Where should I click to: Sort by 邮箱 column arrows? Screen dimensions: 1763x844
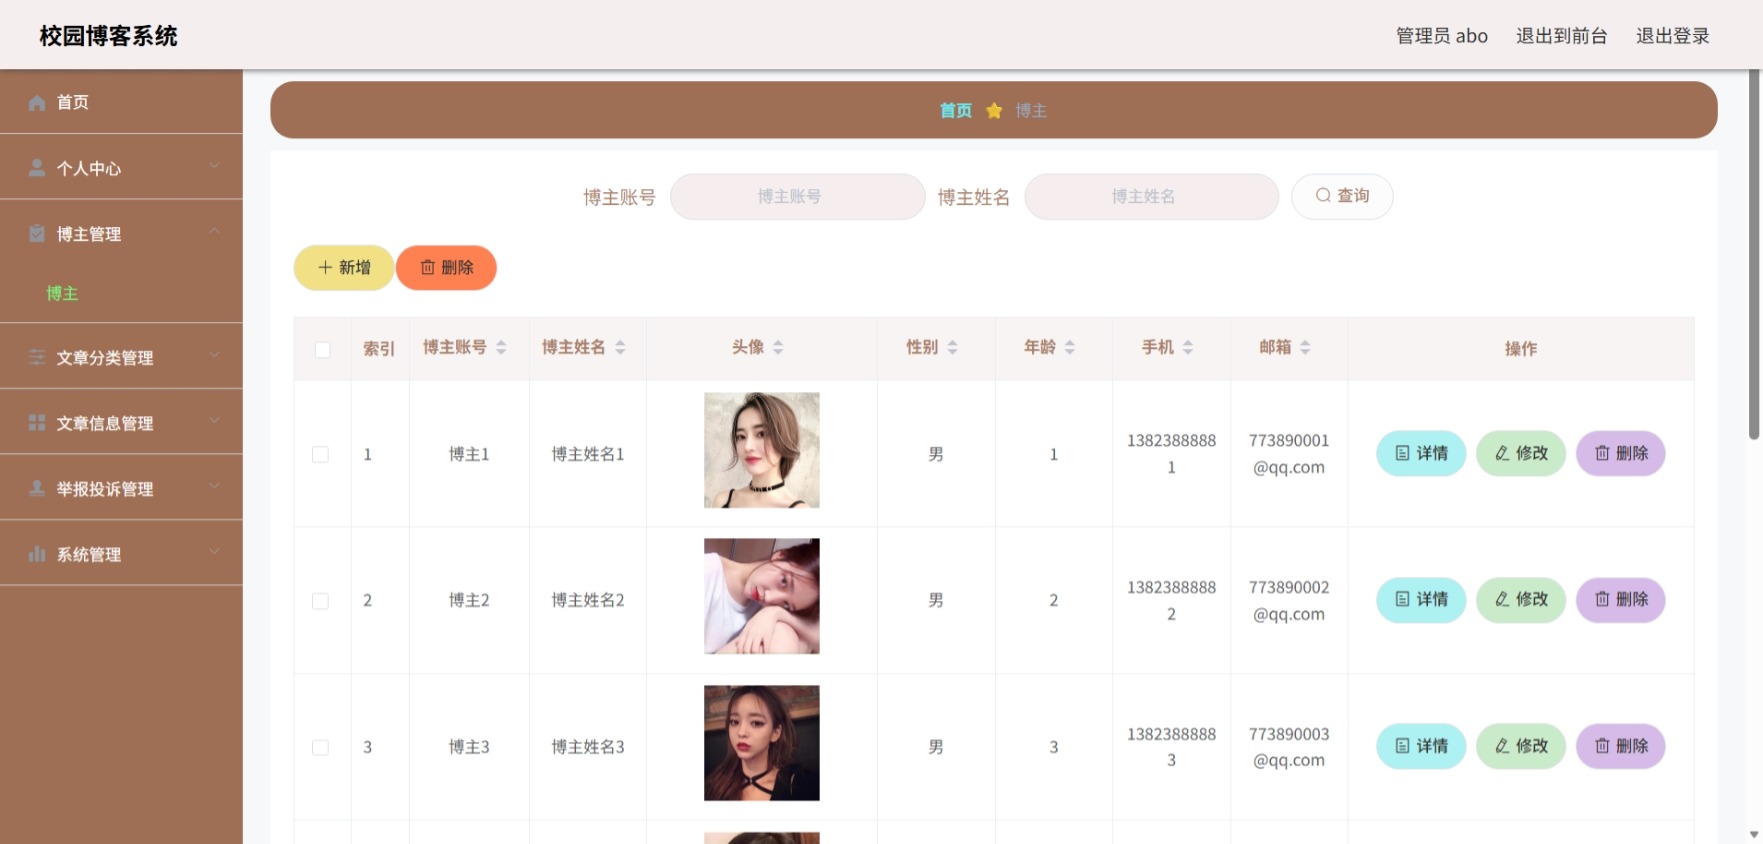[1305, 347]
